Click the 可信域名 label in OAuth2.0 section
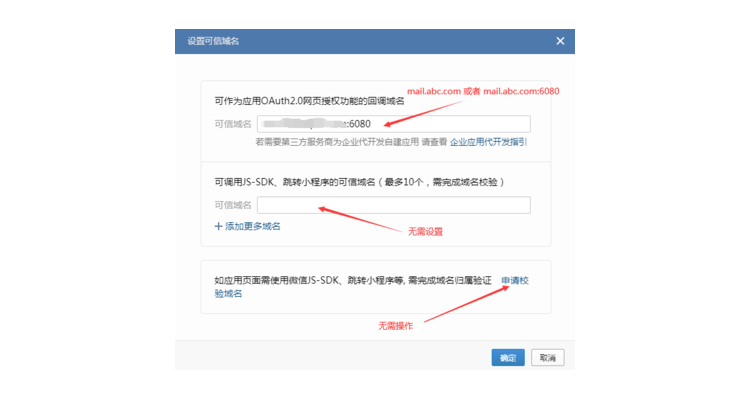750x400 pixels. [x=232, y=124]
